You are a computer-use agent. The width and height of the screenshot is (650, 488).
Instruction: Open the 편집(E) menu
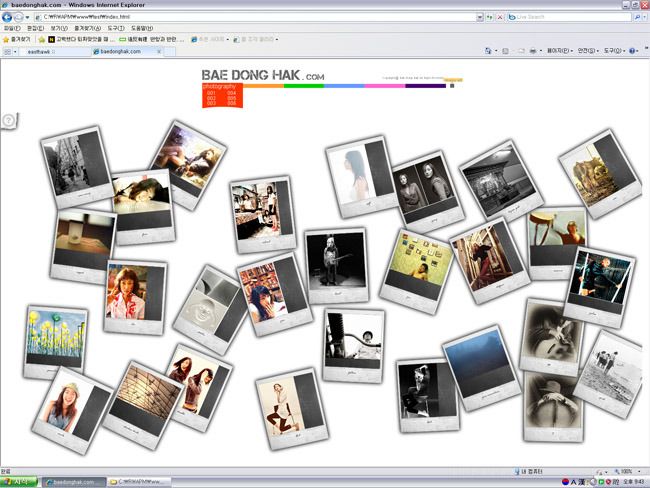click(35, 28)
